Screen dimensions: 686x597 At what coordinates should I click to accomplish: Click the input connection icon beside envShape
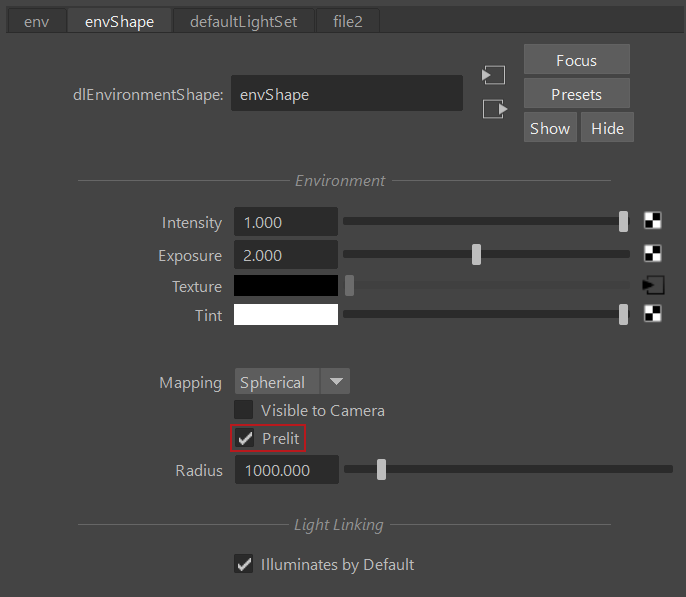coord(493,75)
